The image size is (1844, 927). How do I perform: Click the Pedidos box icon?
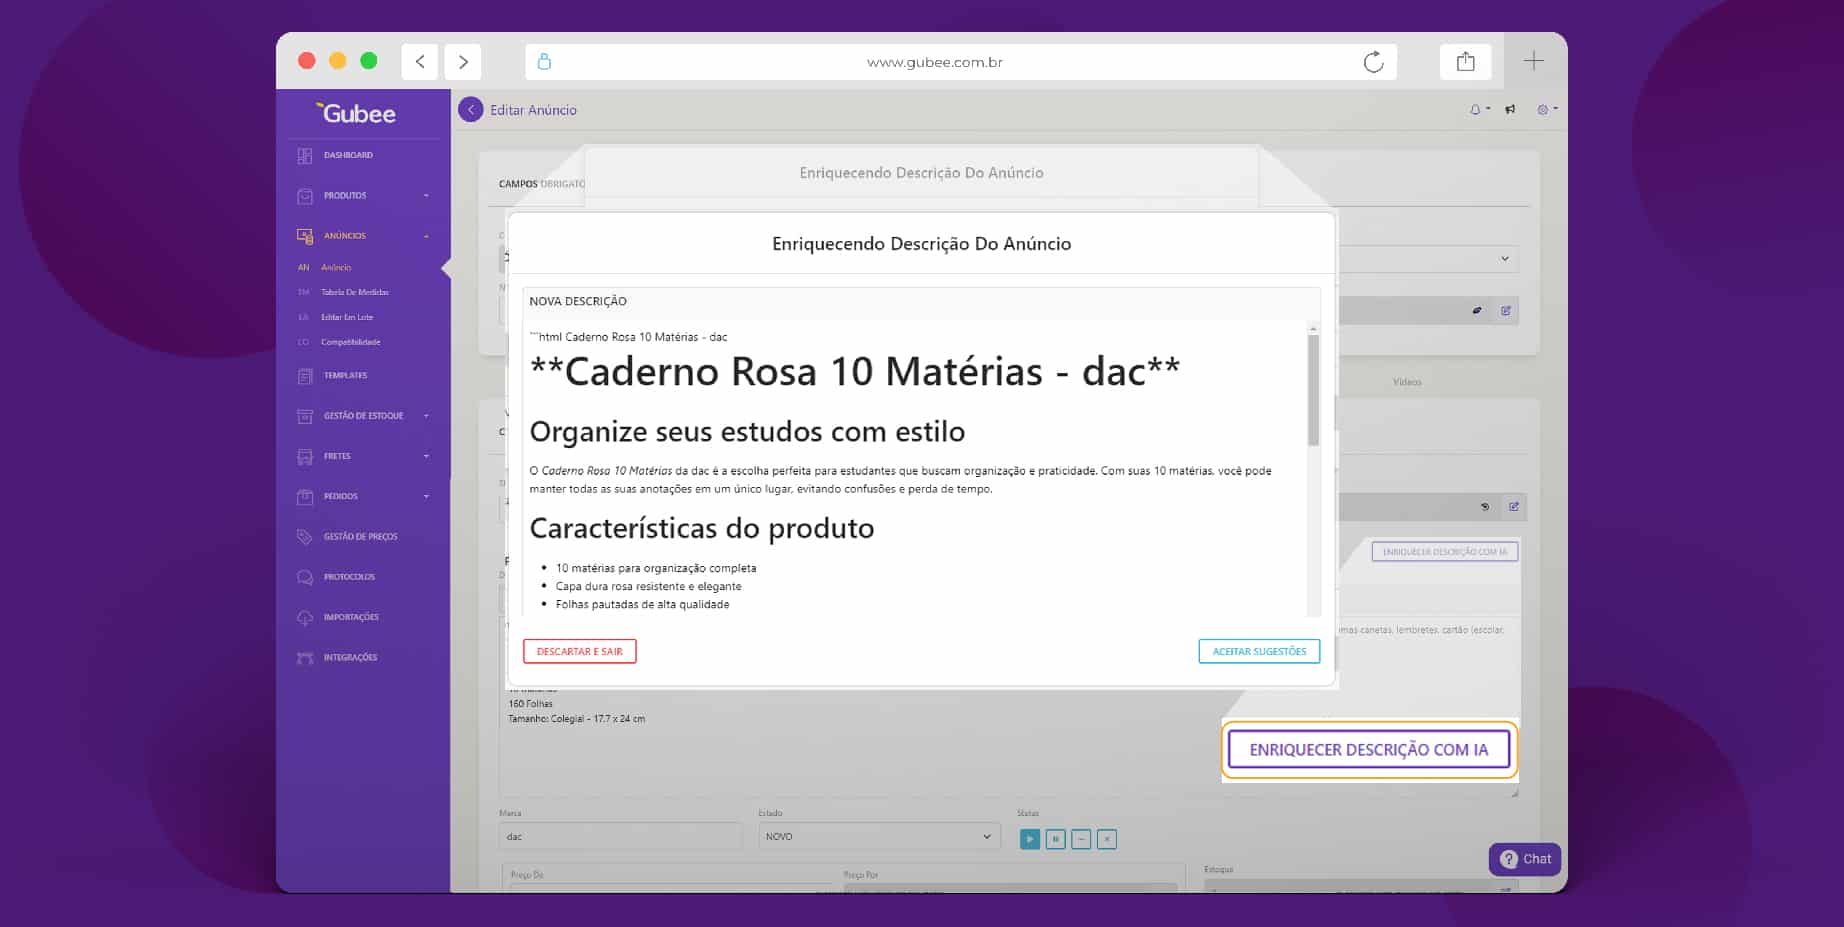pos(305,496)
